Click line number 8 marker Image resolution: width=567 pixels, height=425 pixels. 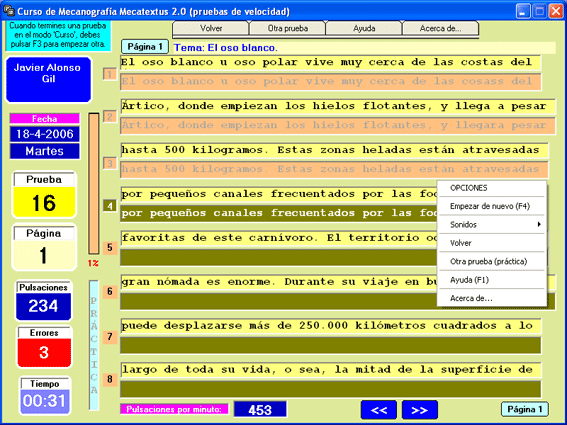pyautogui.click(x=110, y=379)
